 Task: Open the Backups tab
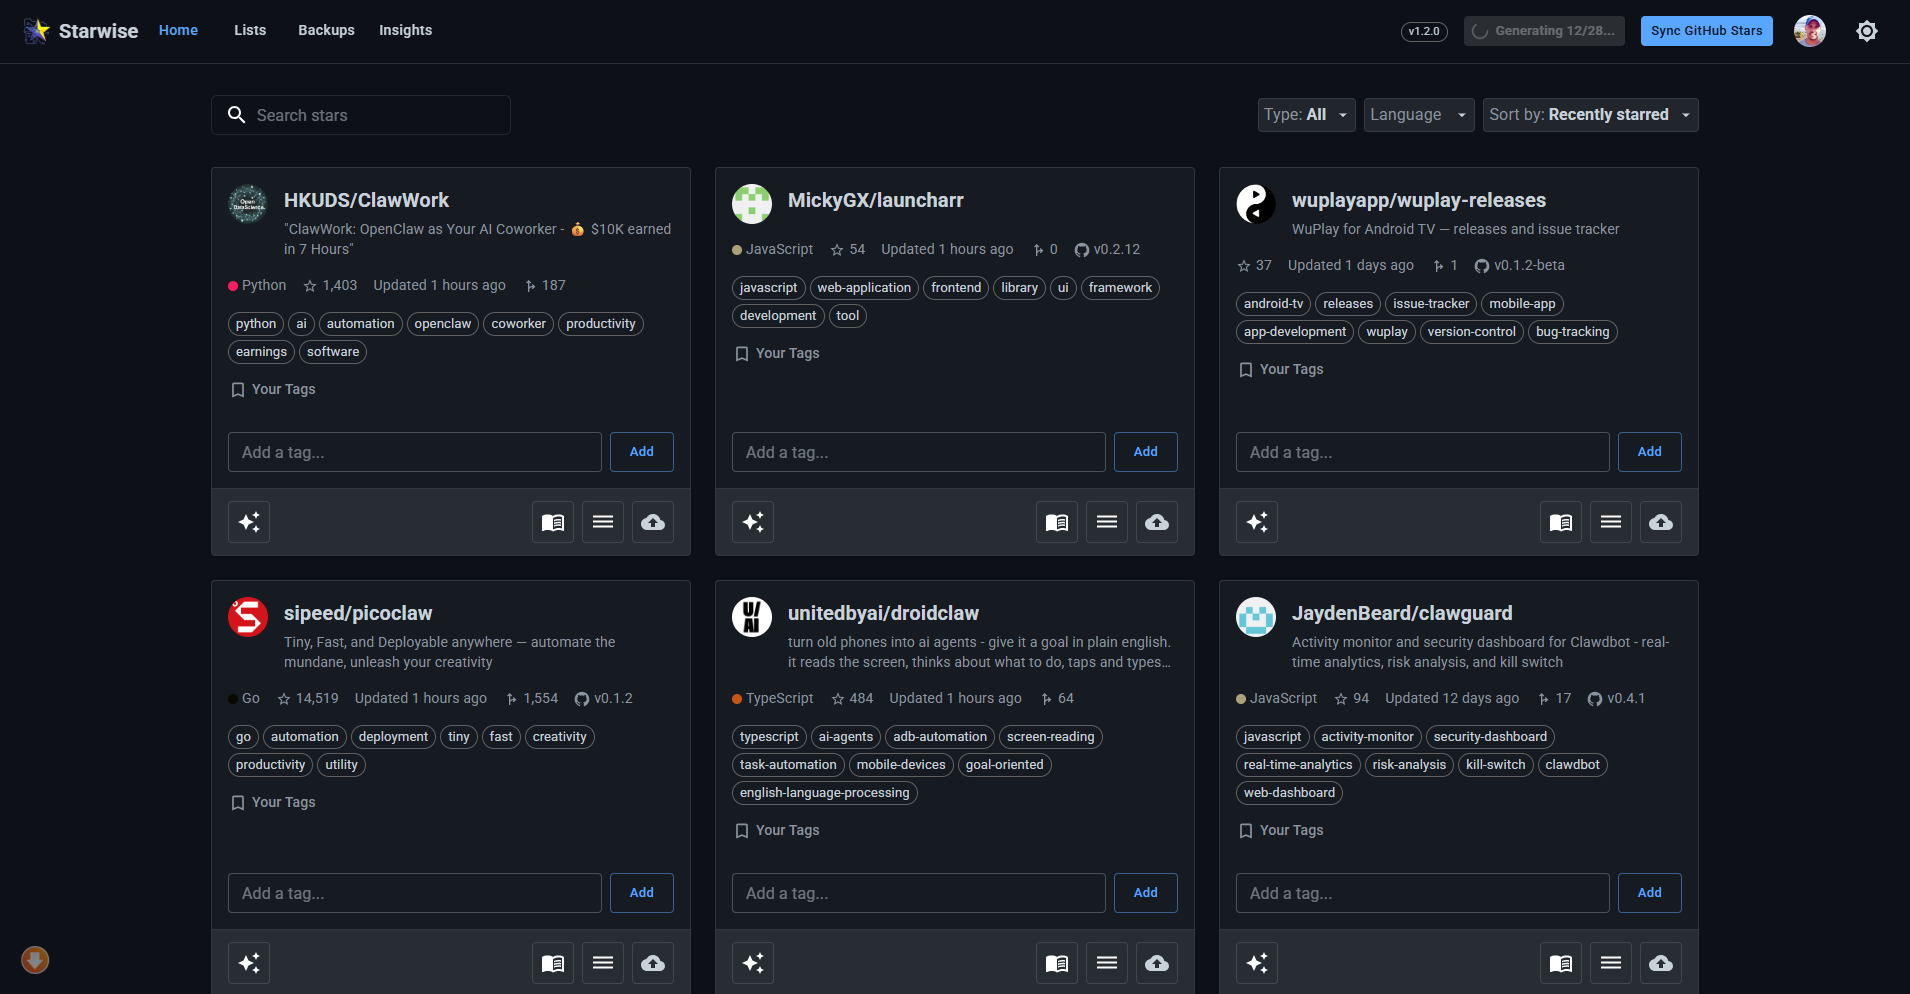(326, 30)
